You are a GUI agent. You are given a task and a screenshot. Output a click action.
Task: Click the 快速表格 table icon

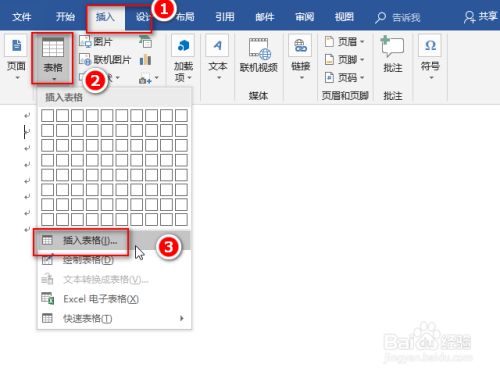[x=47, y=318]
